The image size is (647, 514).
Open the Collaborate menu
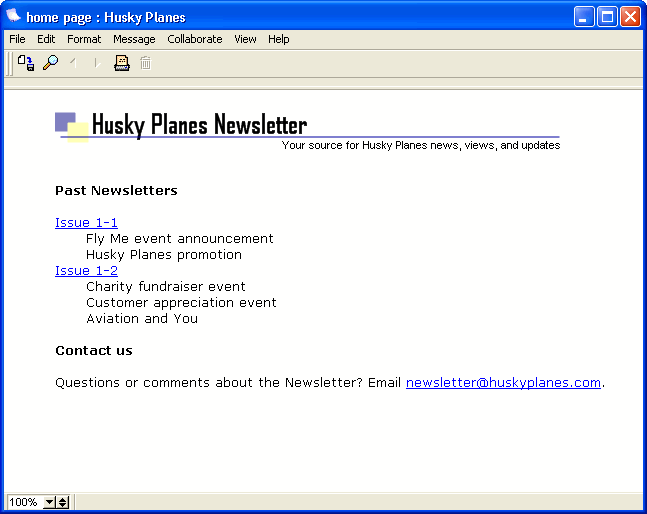tap(195, 39)
